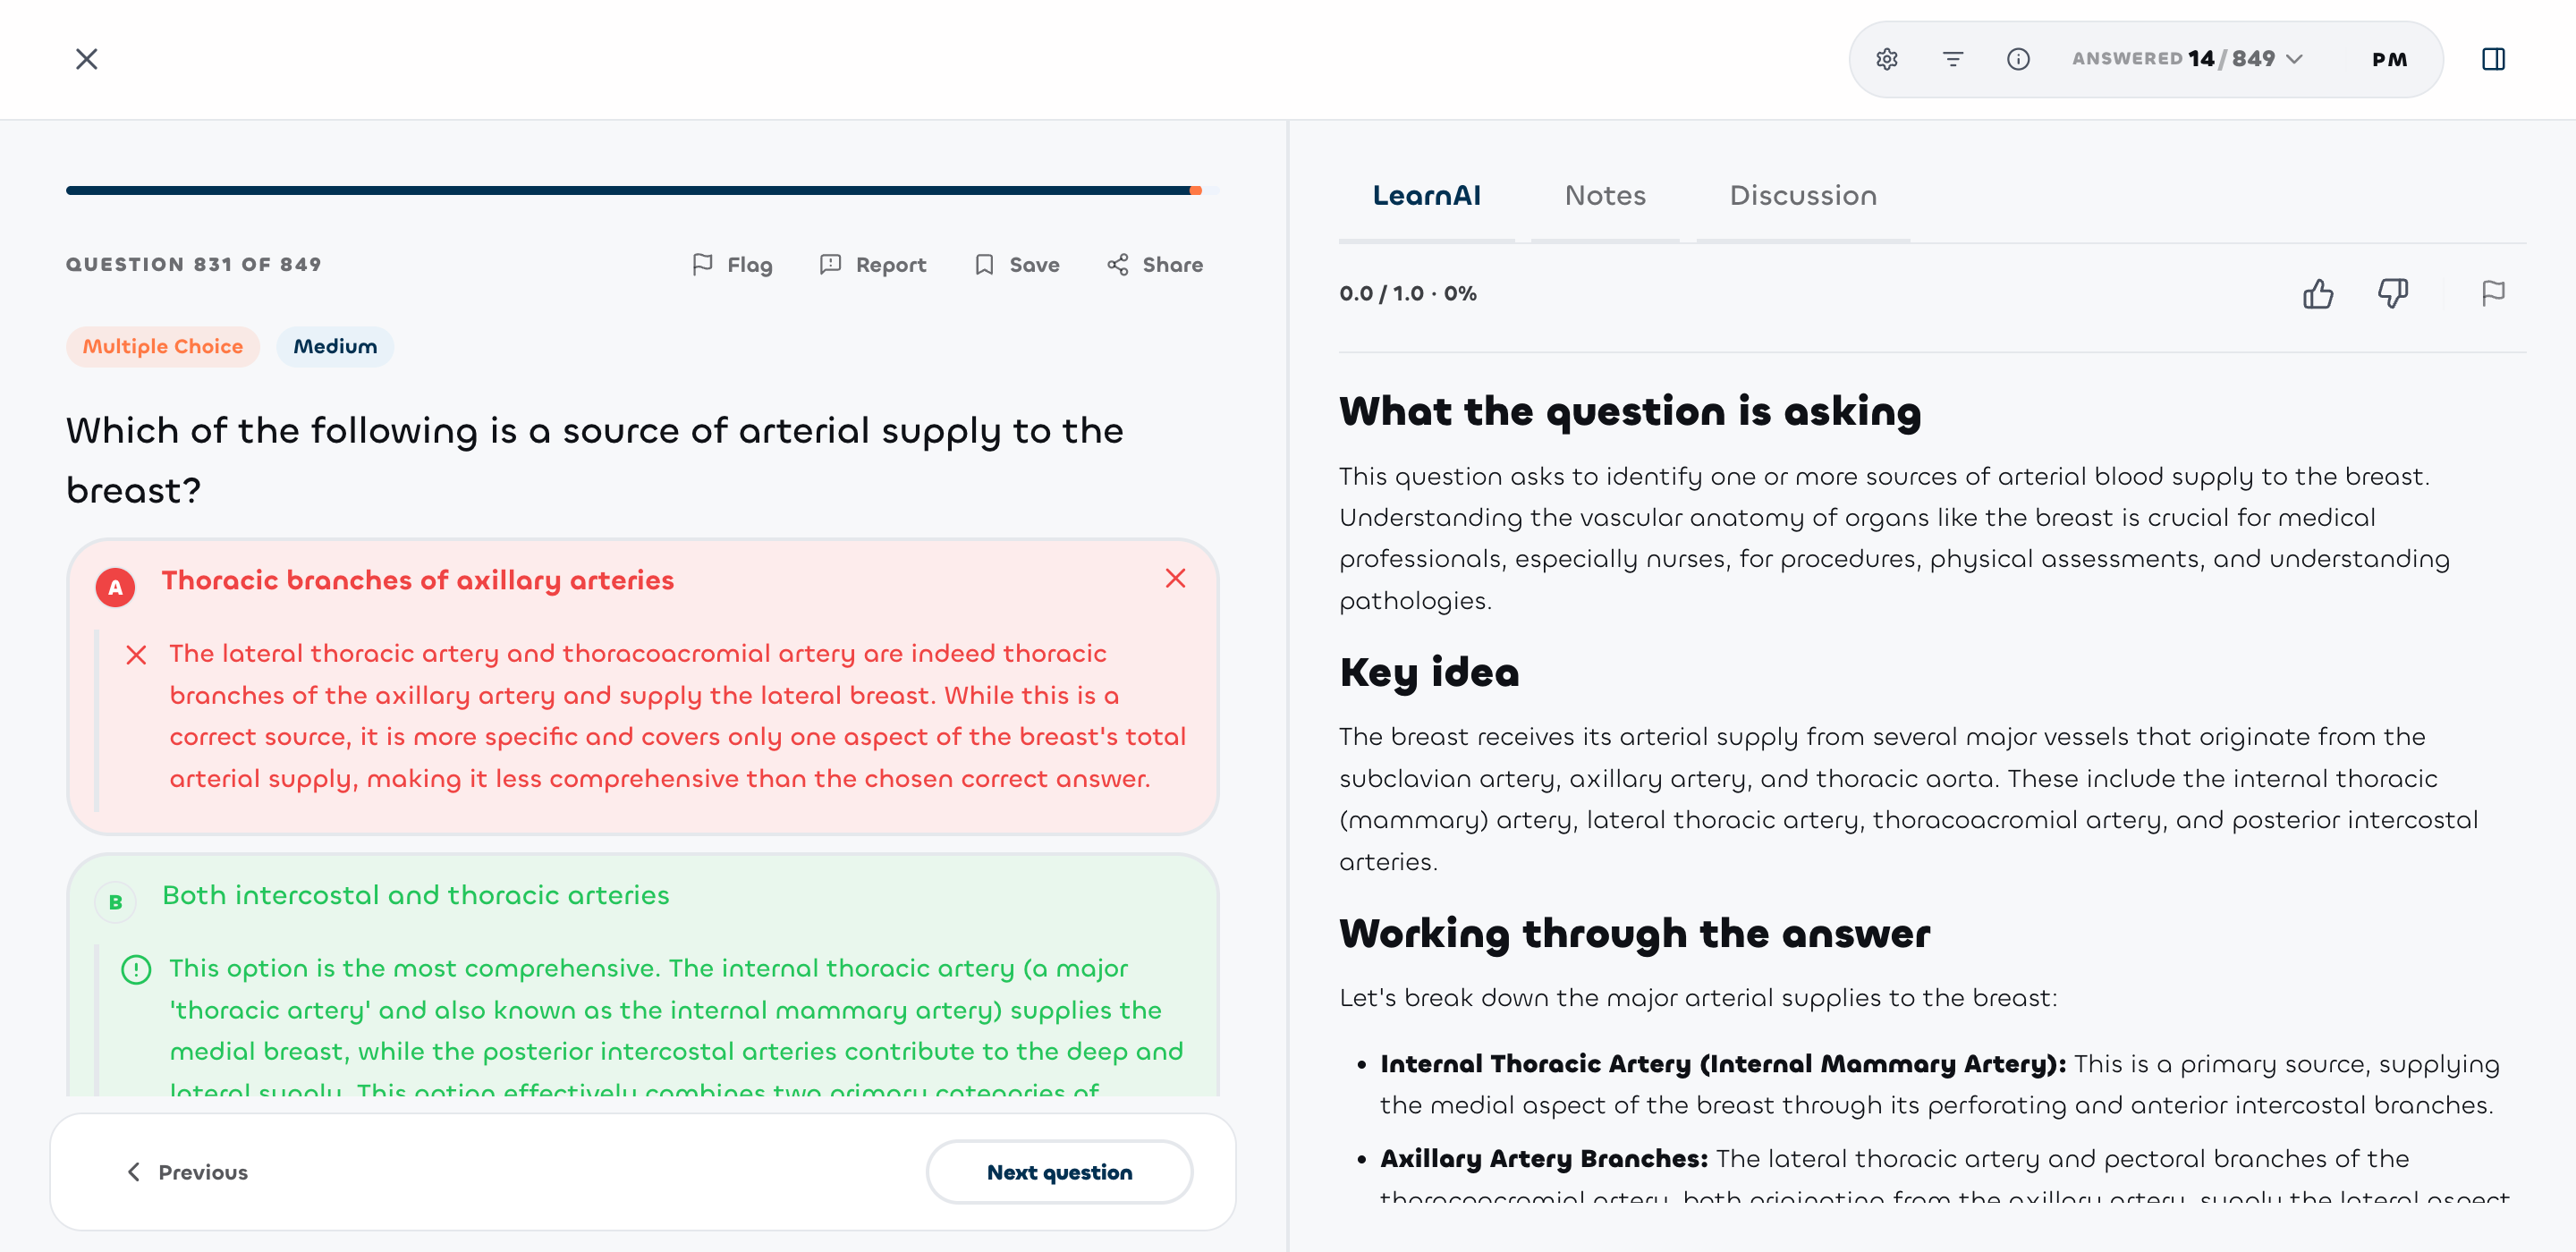Screen dimensions: 2576x1252
Task: Flag the LearnAI explanation
Action: pos(2492,294)
